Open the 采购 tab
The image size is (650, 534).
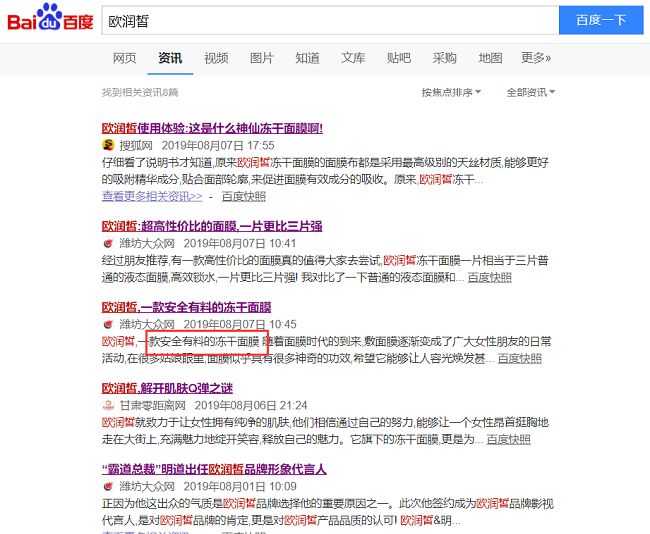(x=444, y=58)
